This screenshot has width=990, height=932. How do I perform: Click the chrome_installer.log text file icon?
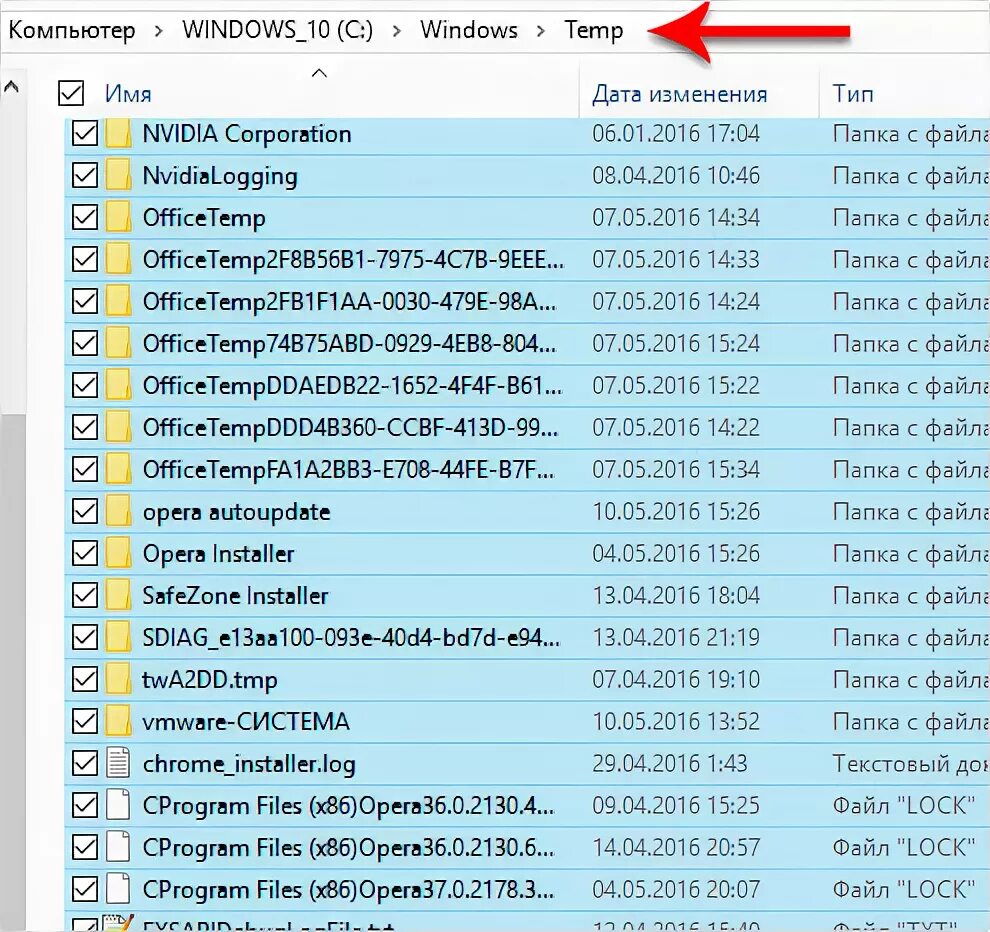click(x=118, y=763)
